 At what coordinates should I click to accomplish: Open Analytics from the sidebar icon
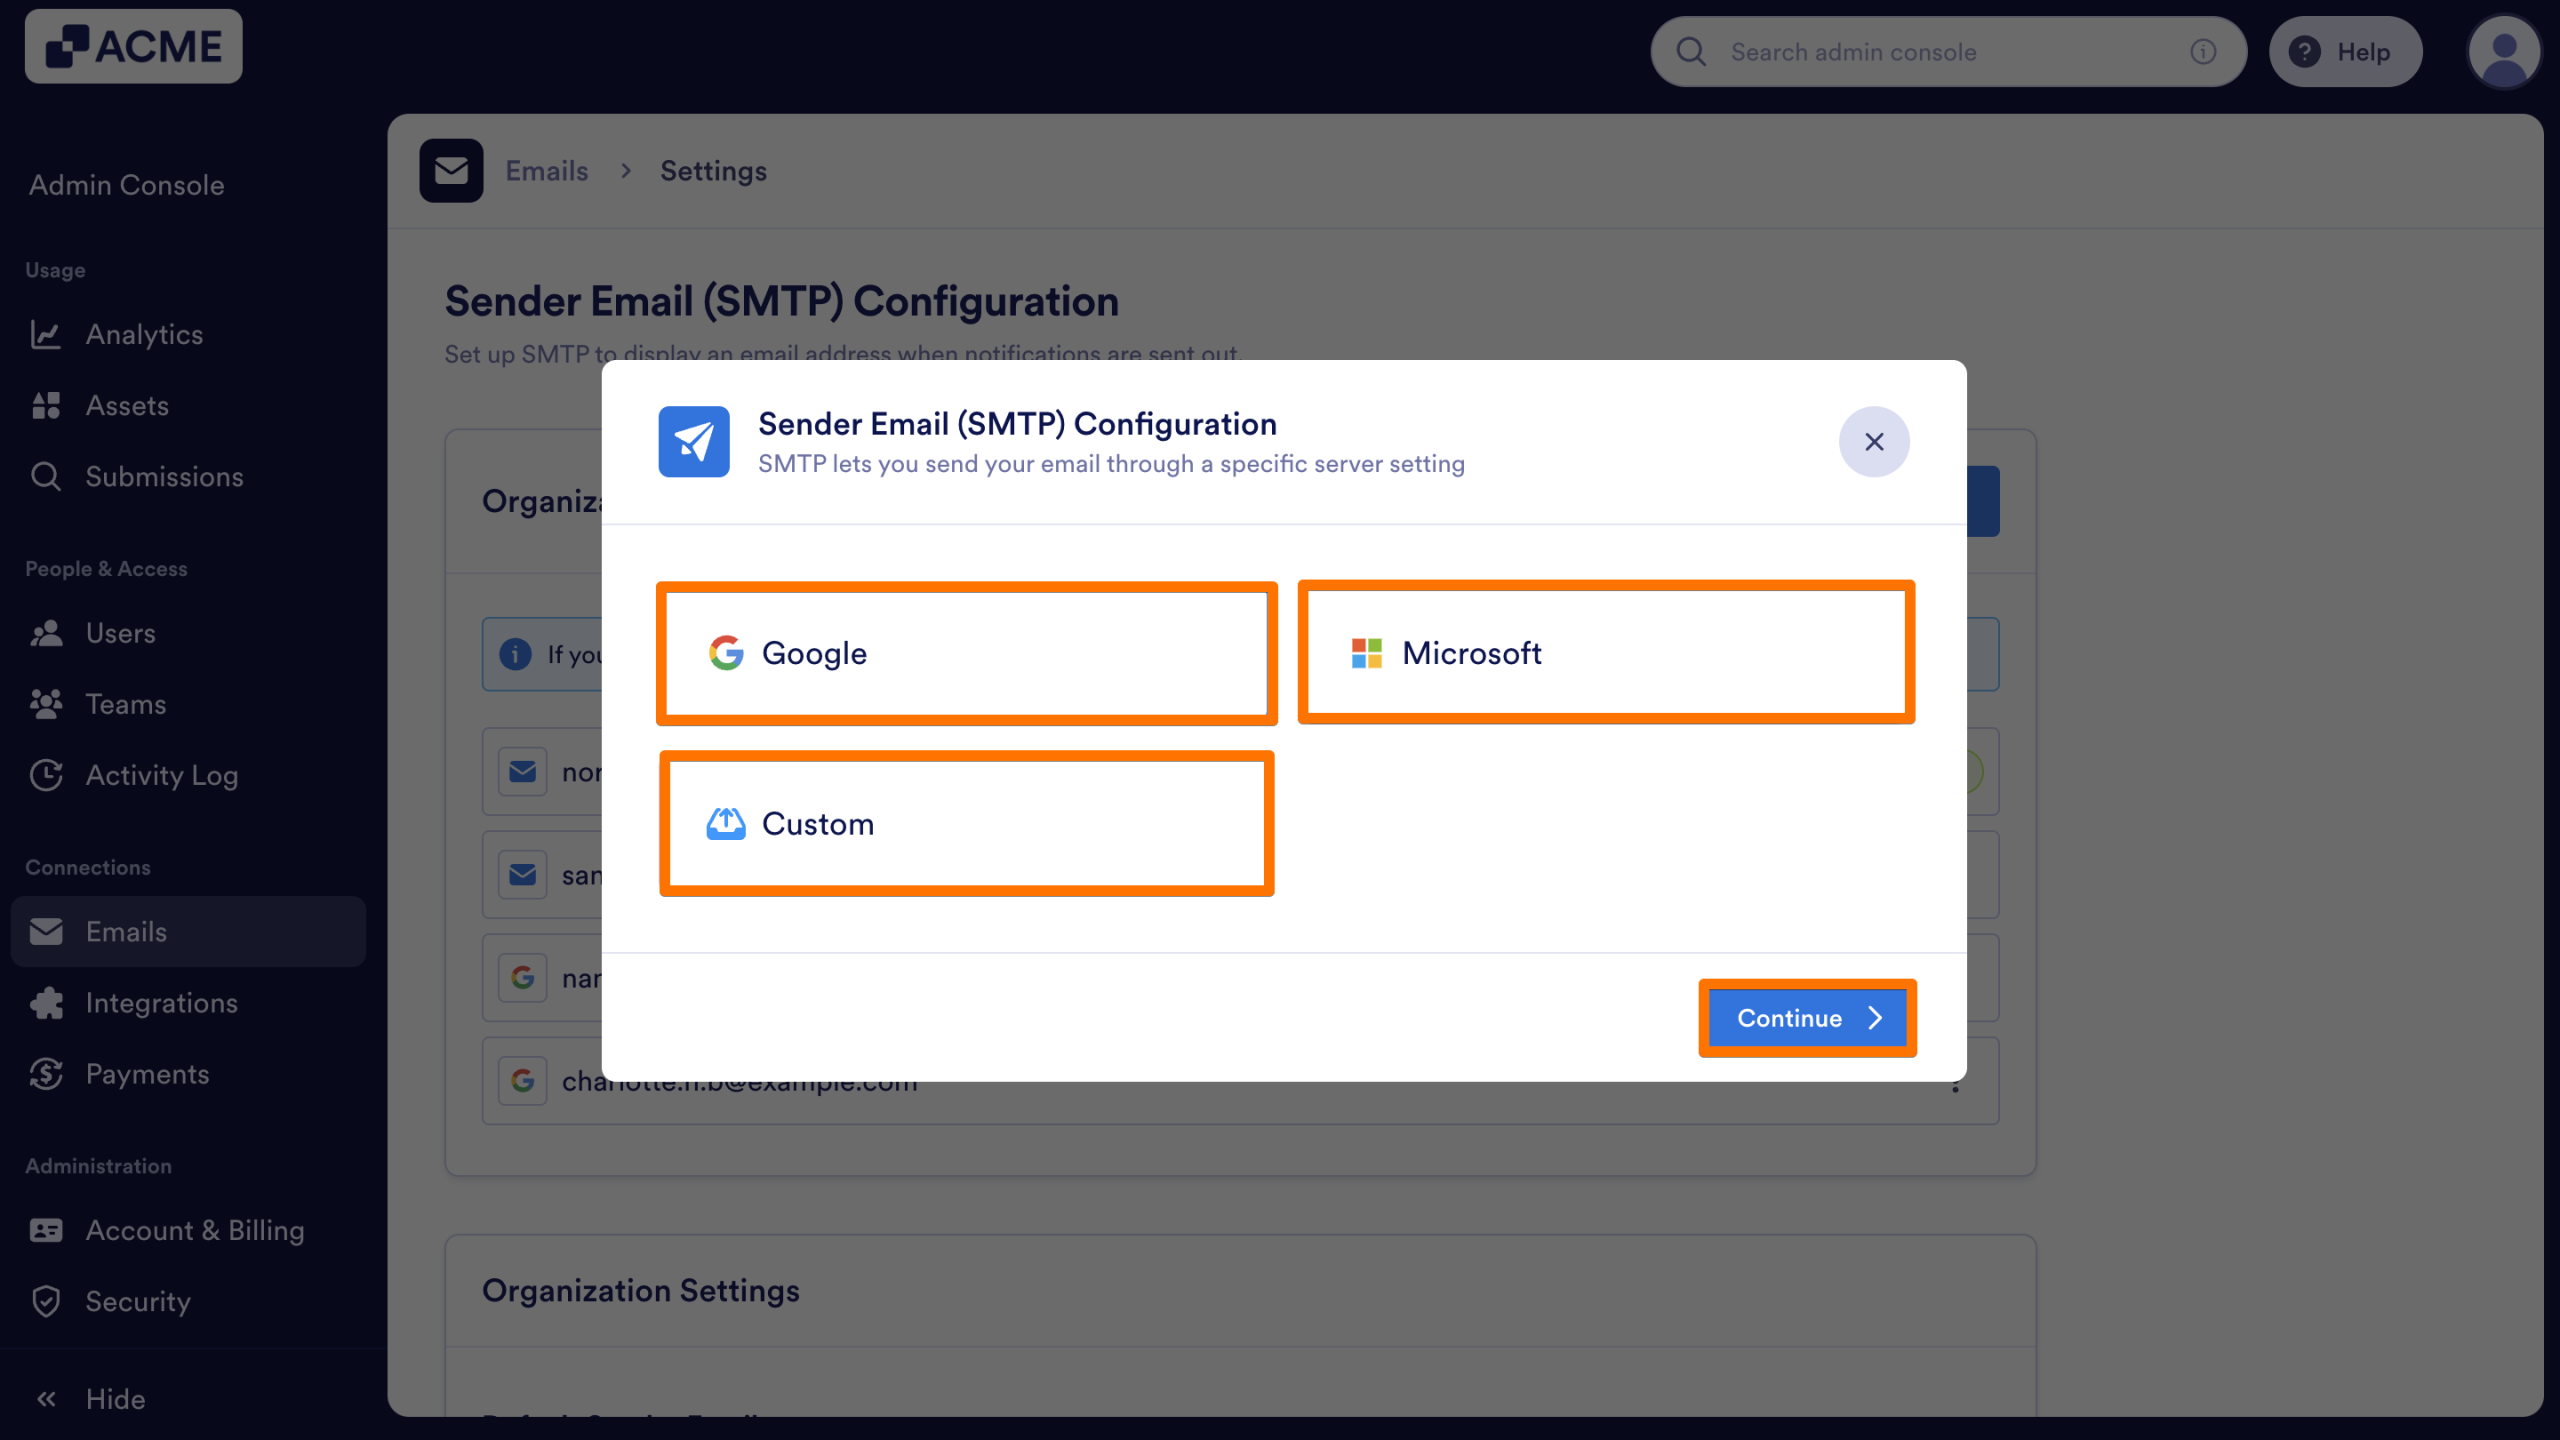coord(46,334)
